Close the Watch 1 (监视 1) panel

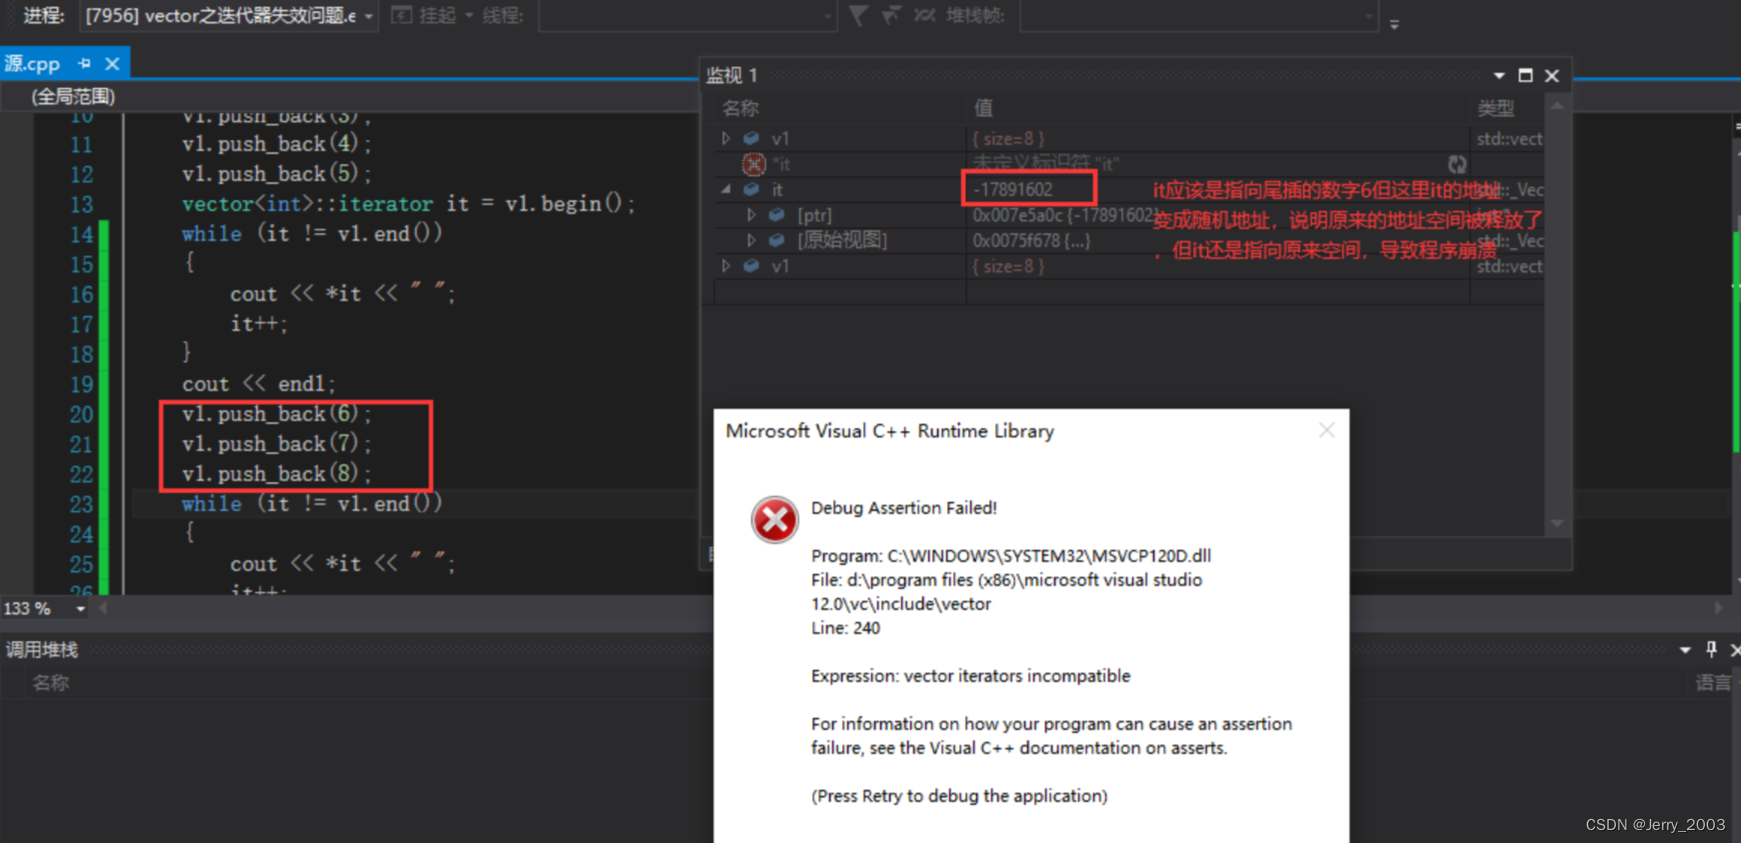tap(1552, 75)
